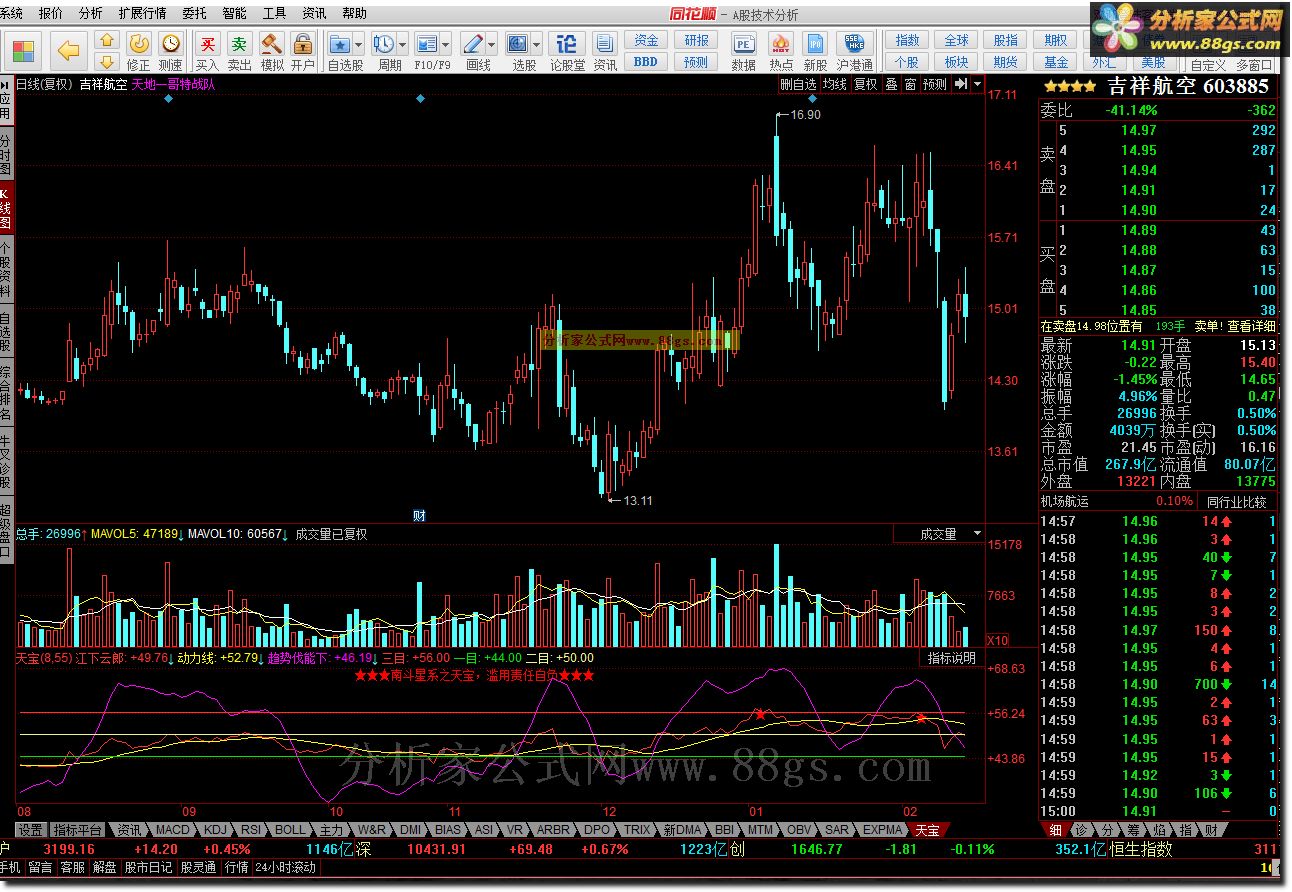Click the 测速 clock icon
1292x892 pixels.
[x=171, y=43]
